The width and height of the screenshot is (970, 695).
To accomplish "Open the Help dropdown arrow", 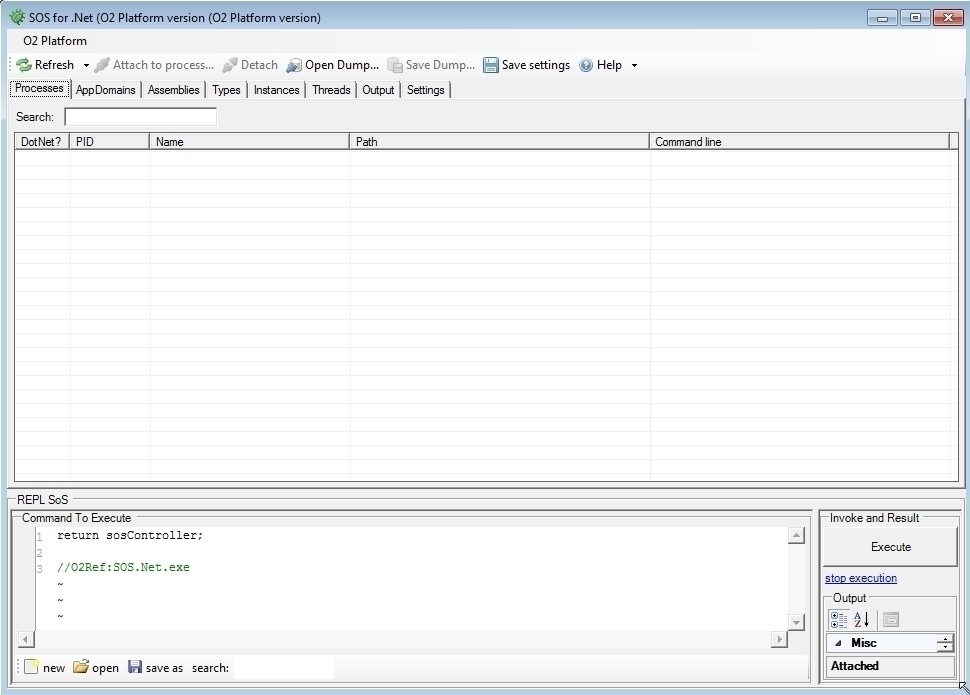I will point(634,66).
